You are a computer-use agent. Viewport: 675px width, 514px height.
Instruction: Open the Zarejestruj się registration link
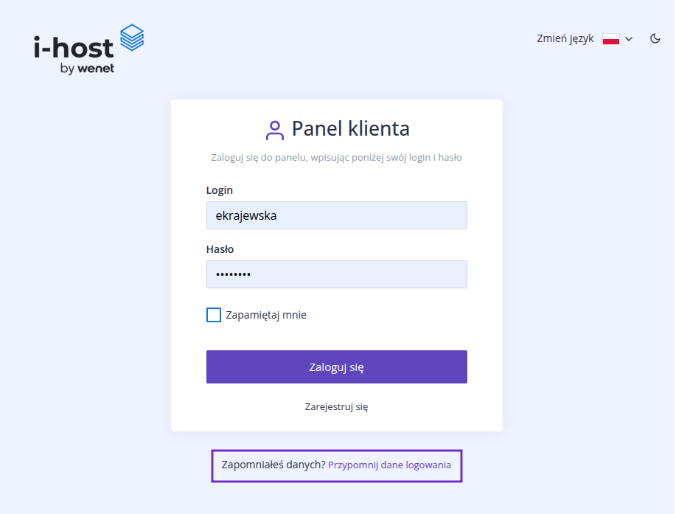(x=337, y=407)
